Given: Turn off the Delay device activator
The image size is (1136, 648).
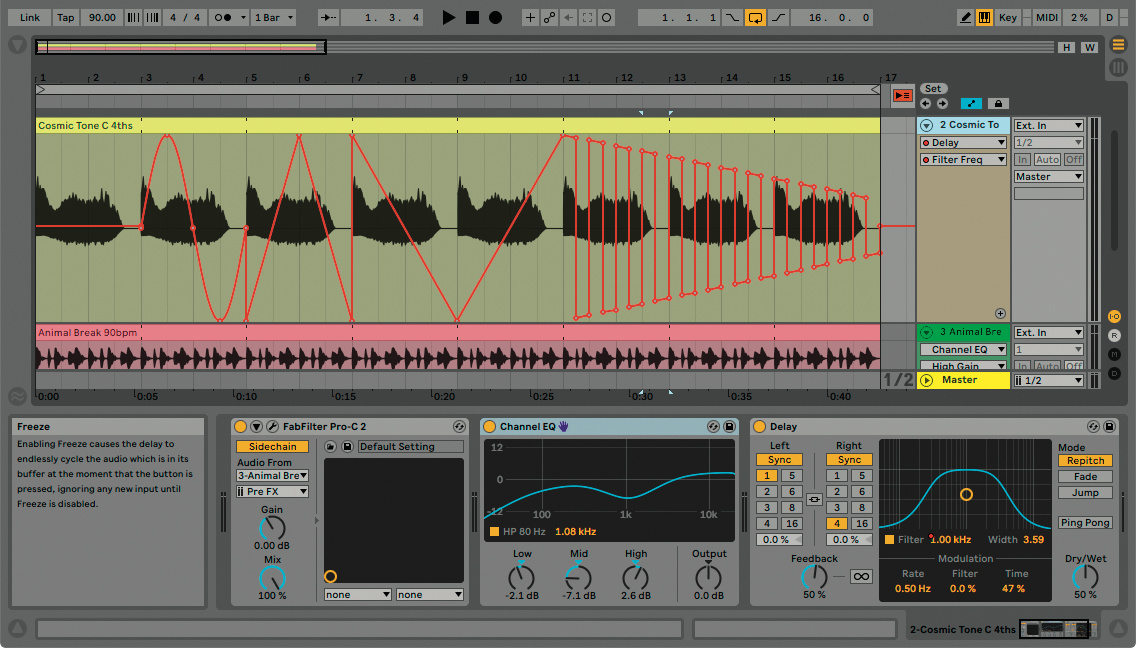Looking at the screenshot, I should pos(759,427).
